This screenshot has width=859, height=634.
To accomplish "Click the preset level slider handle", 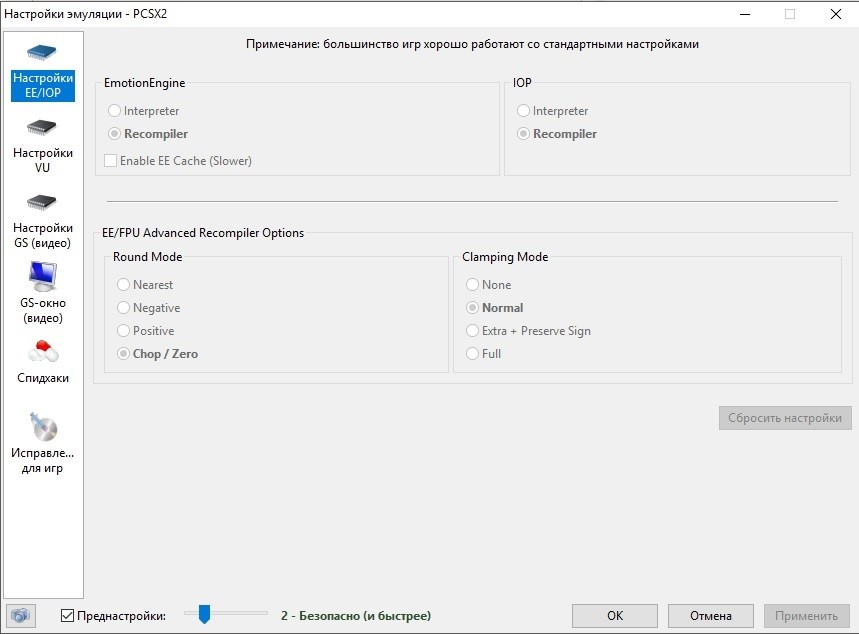I will pyautogui.click(x=204, y=614).
